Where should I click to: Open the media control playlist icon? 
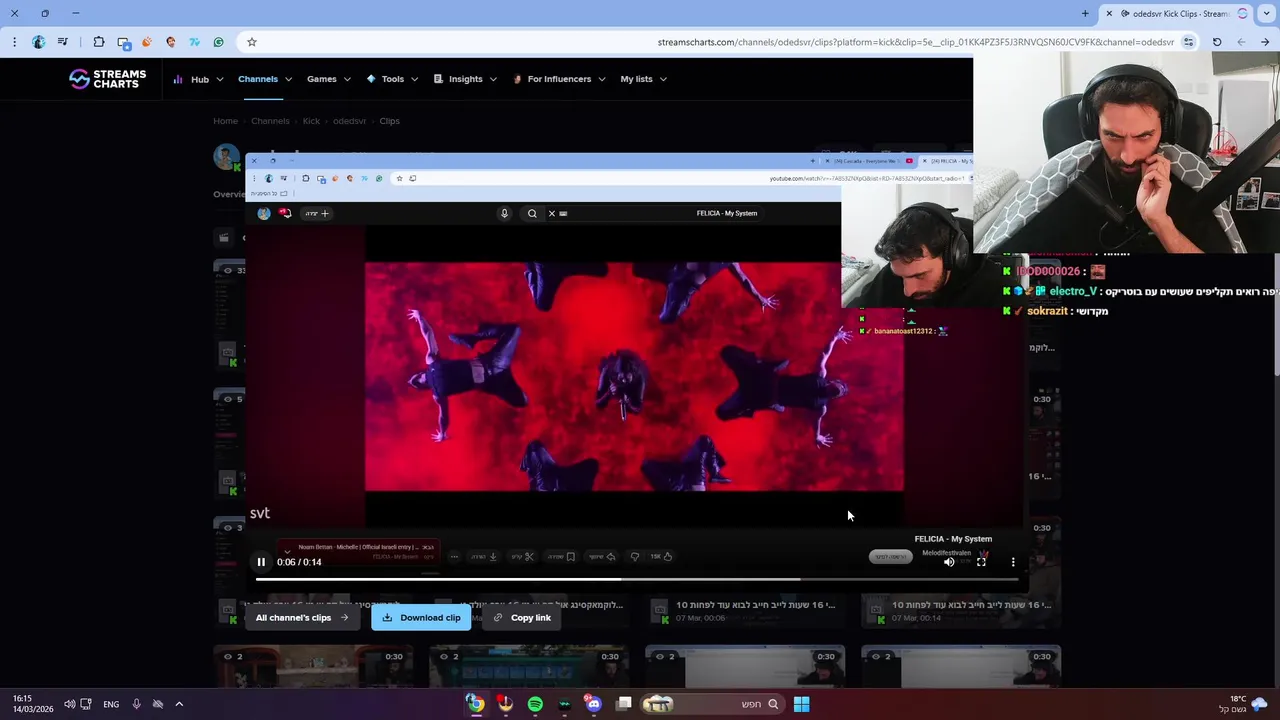pyautogui.click(x=63, y=42)
